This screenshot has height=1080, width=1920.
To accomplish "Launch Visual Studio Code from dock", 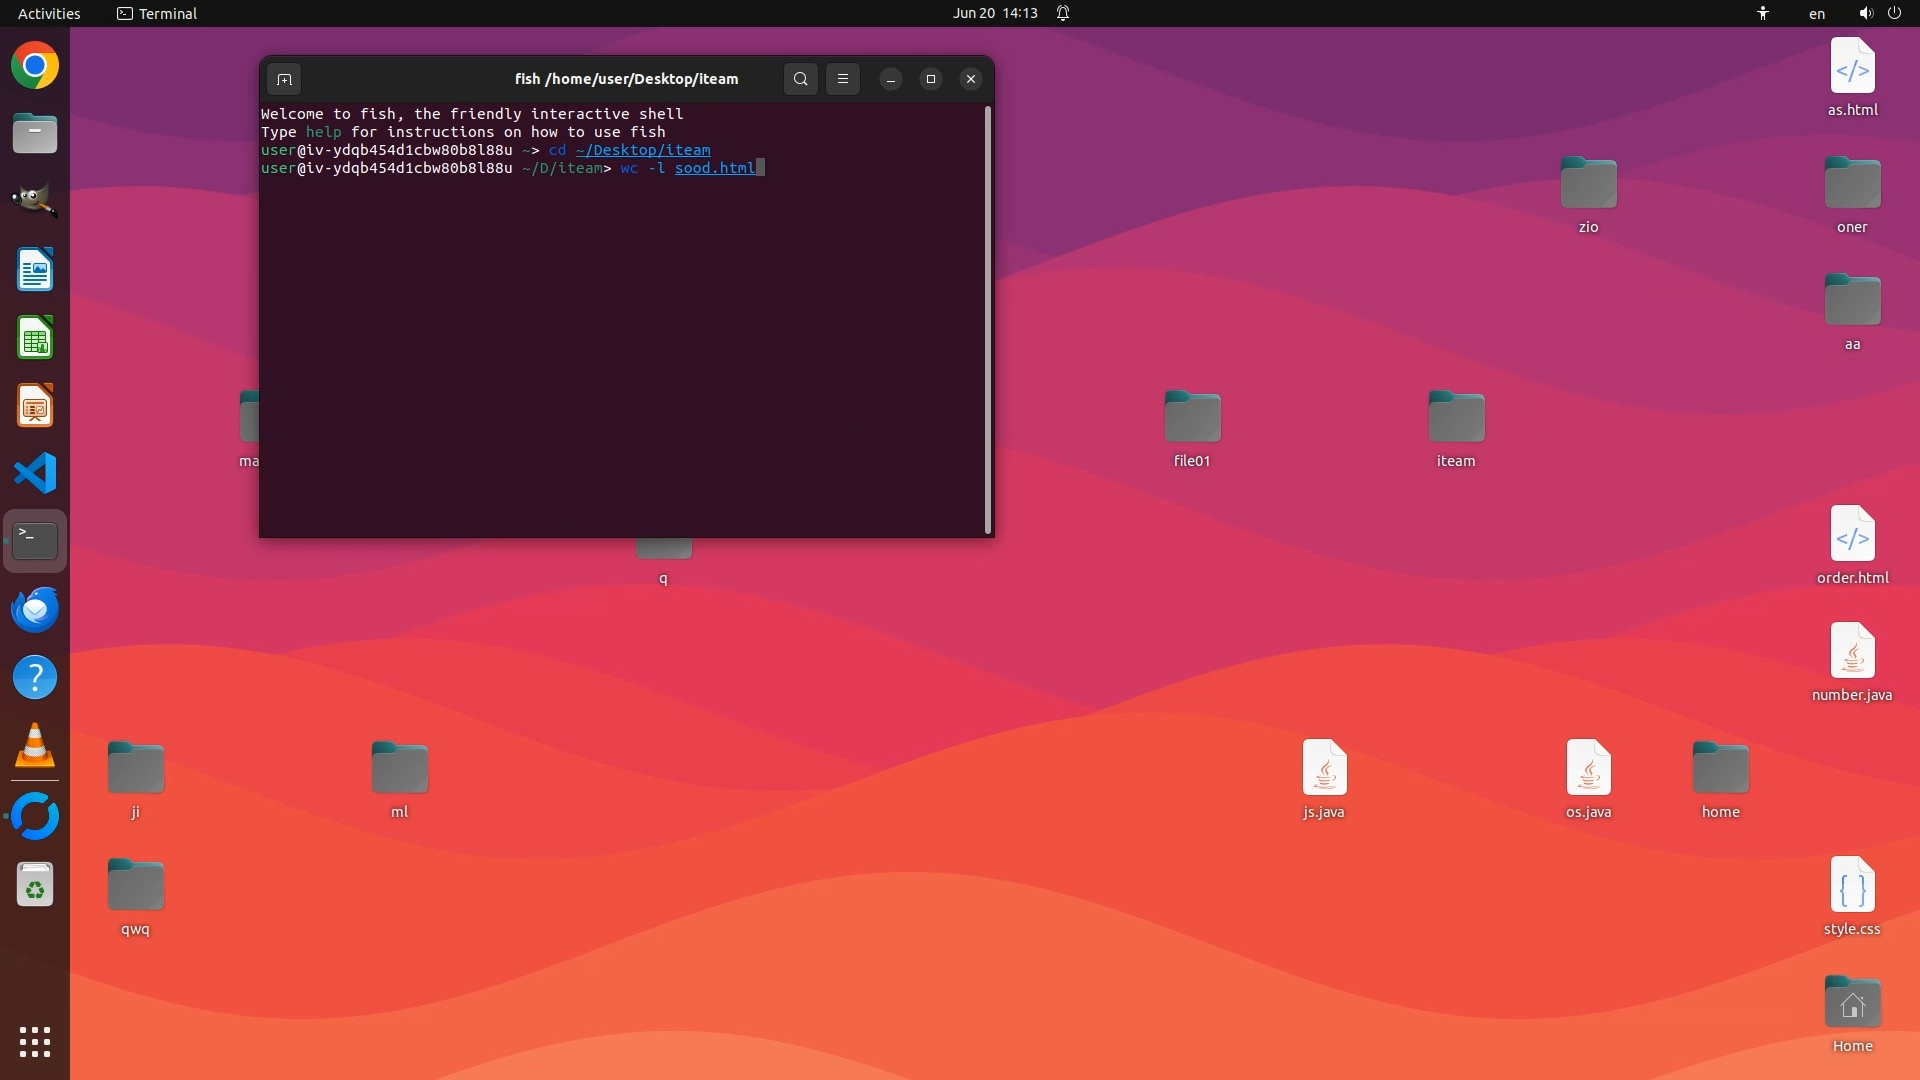I will pyautogui.click(x=35, y=473).
